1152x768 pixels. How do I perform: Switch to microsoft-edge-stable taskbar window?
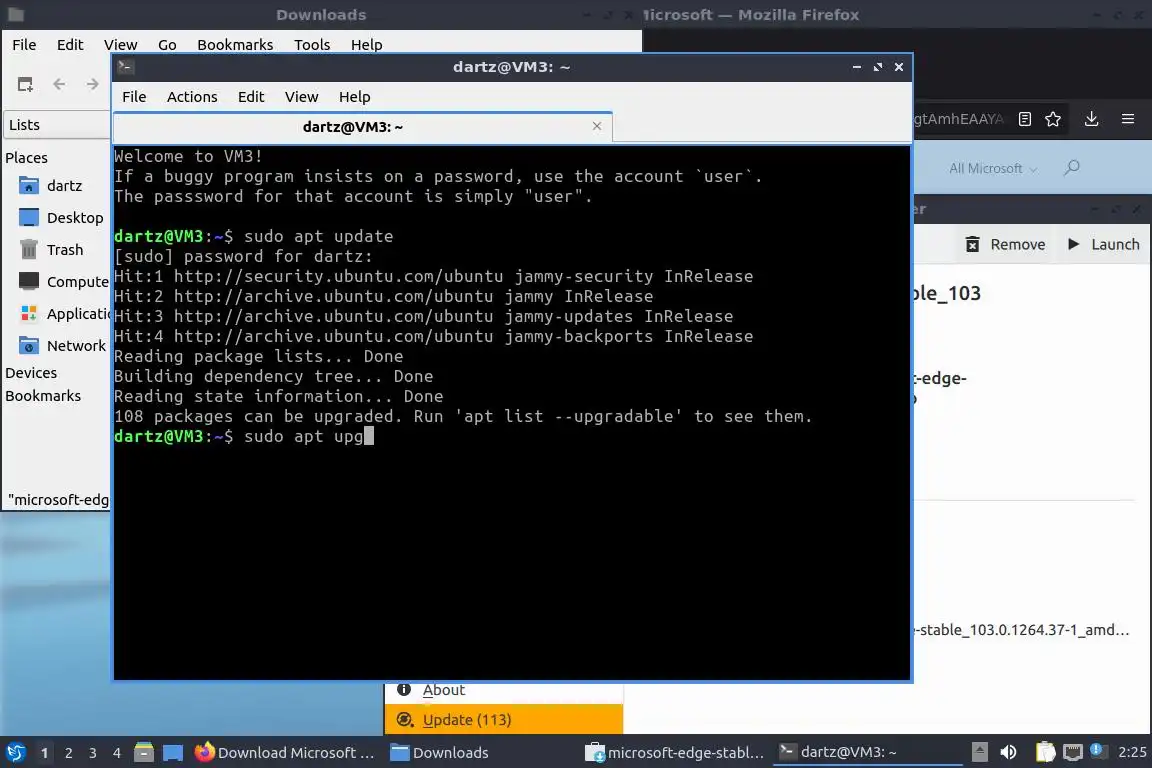tap(674, 753)
